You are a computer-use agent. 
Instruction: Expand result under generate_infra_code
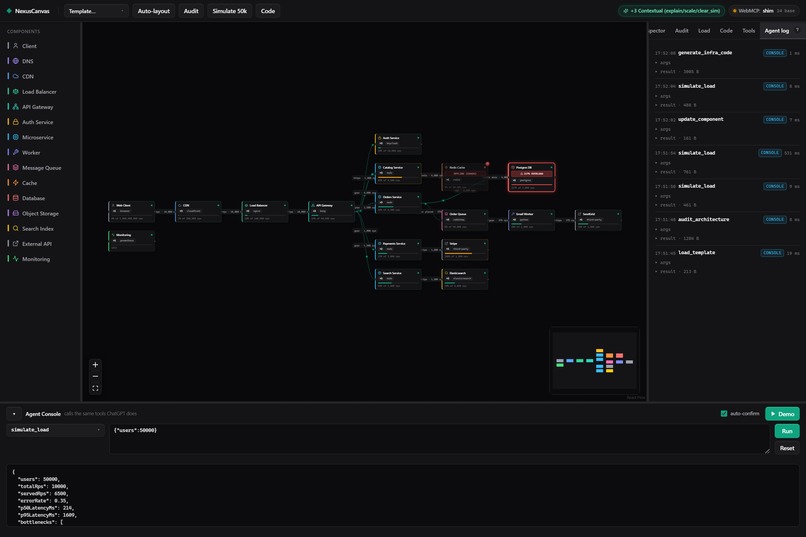[x=677, y=71]
